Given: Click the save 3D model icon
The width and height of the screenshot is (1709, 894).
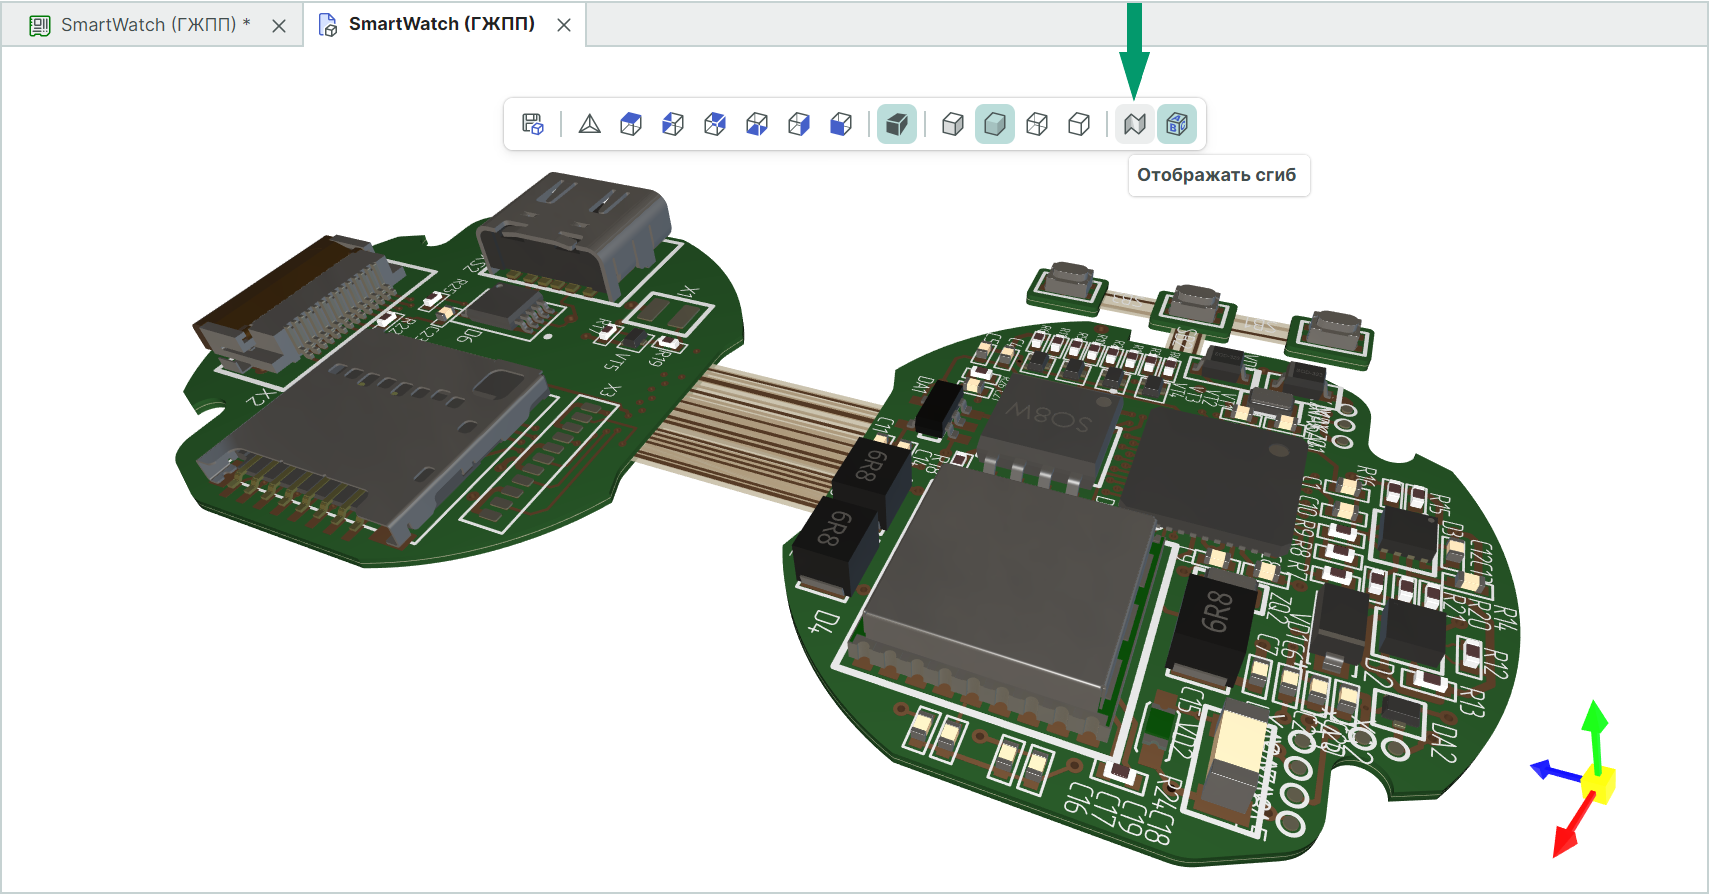Looking at the screenshot, I should [x=533, y=124].
